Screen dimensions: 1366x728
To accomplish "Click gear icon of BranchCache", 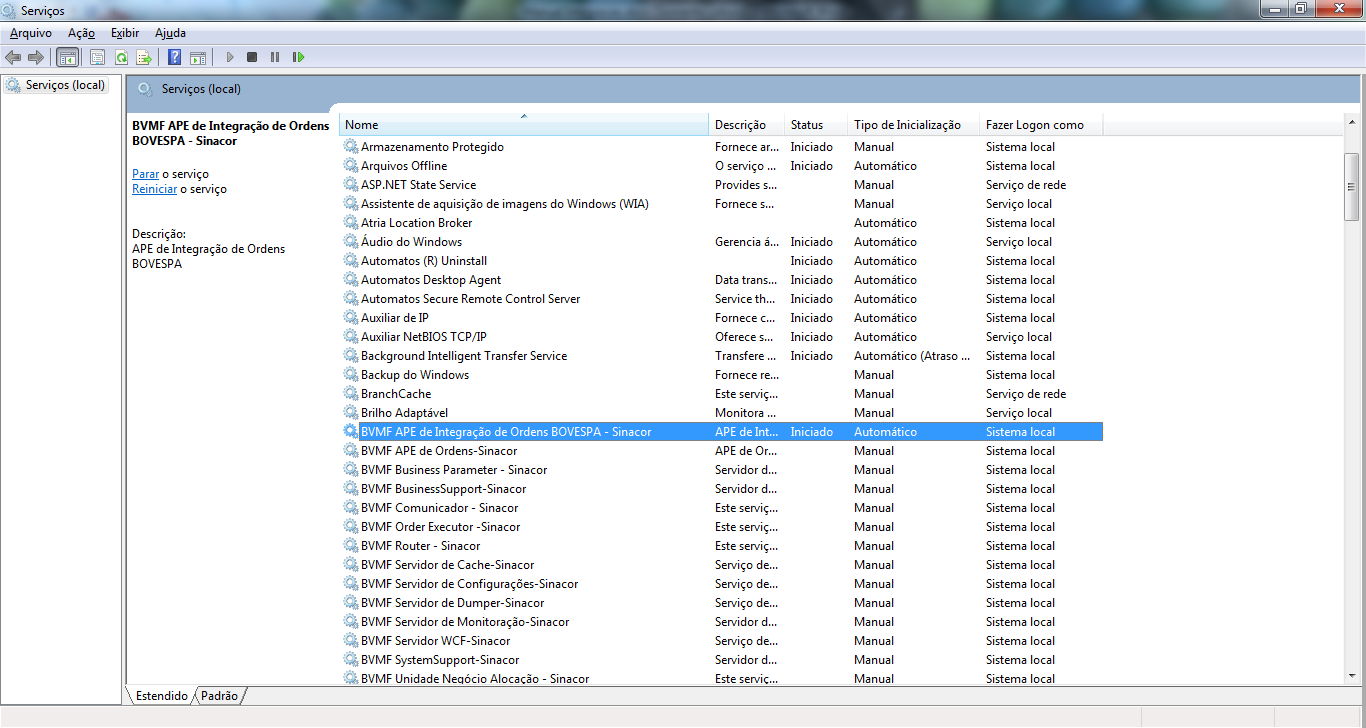I will 351,394.
